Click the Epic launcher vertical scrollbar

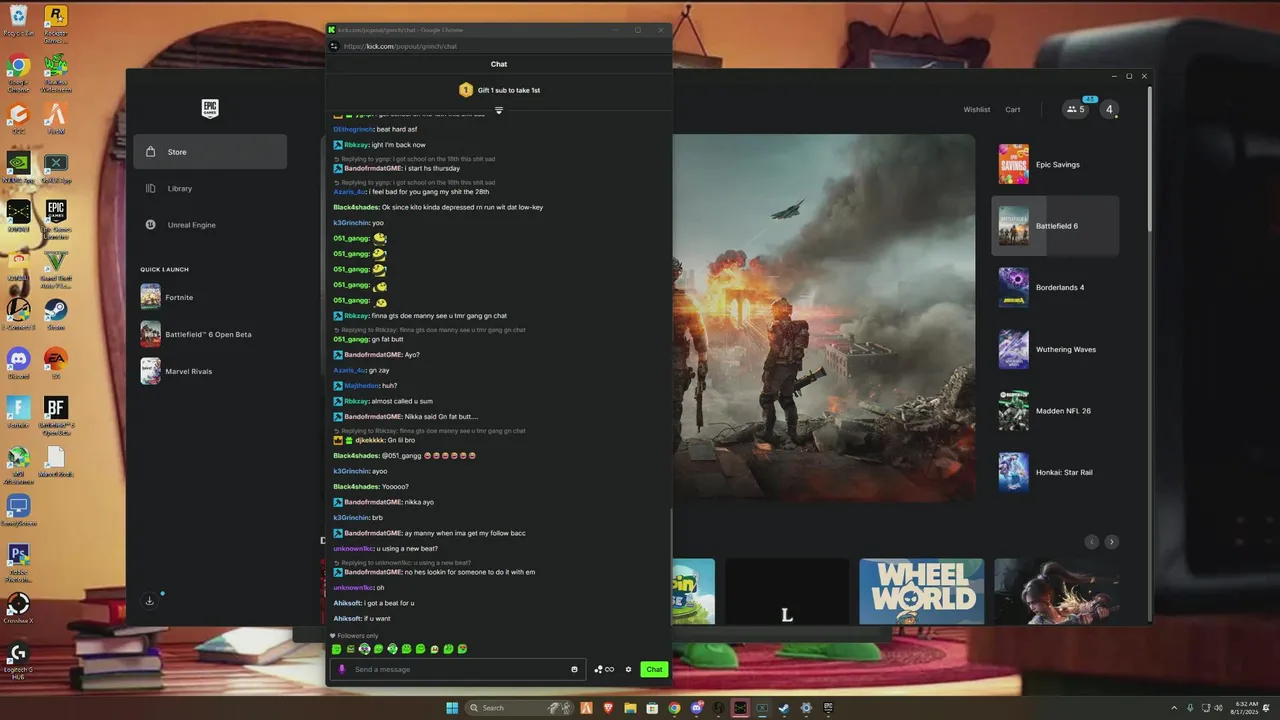[1150, 160]
